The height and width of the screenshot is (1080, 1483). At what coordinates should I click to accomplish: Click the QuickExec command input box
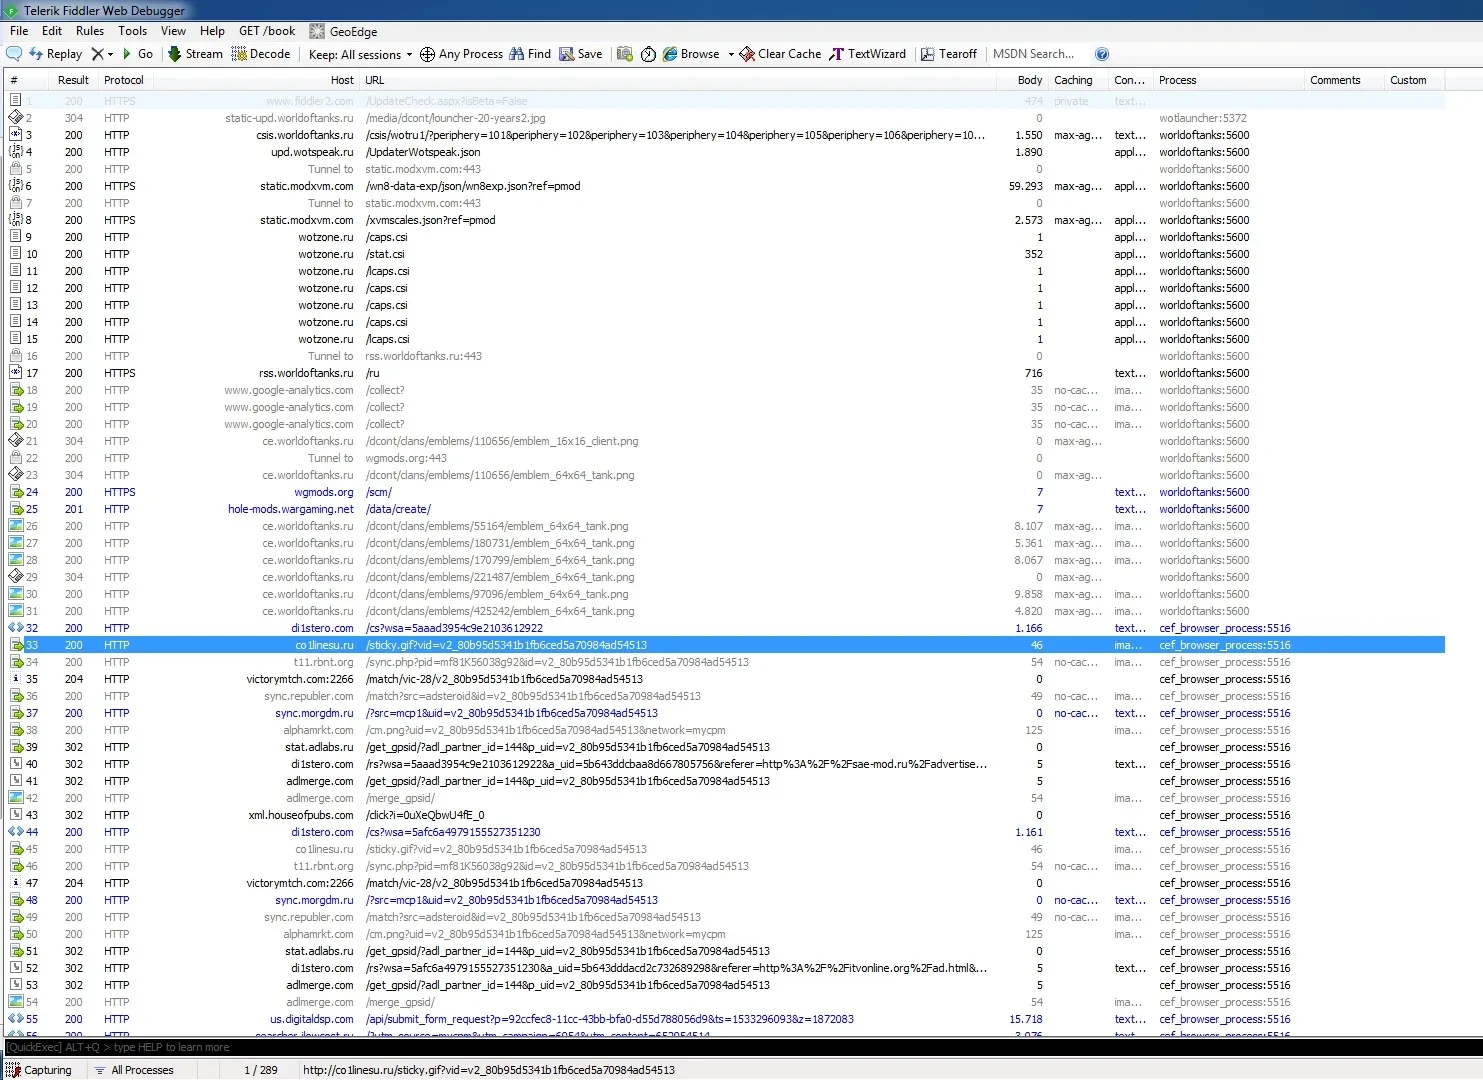coord(740,1047)
